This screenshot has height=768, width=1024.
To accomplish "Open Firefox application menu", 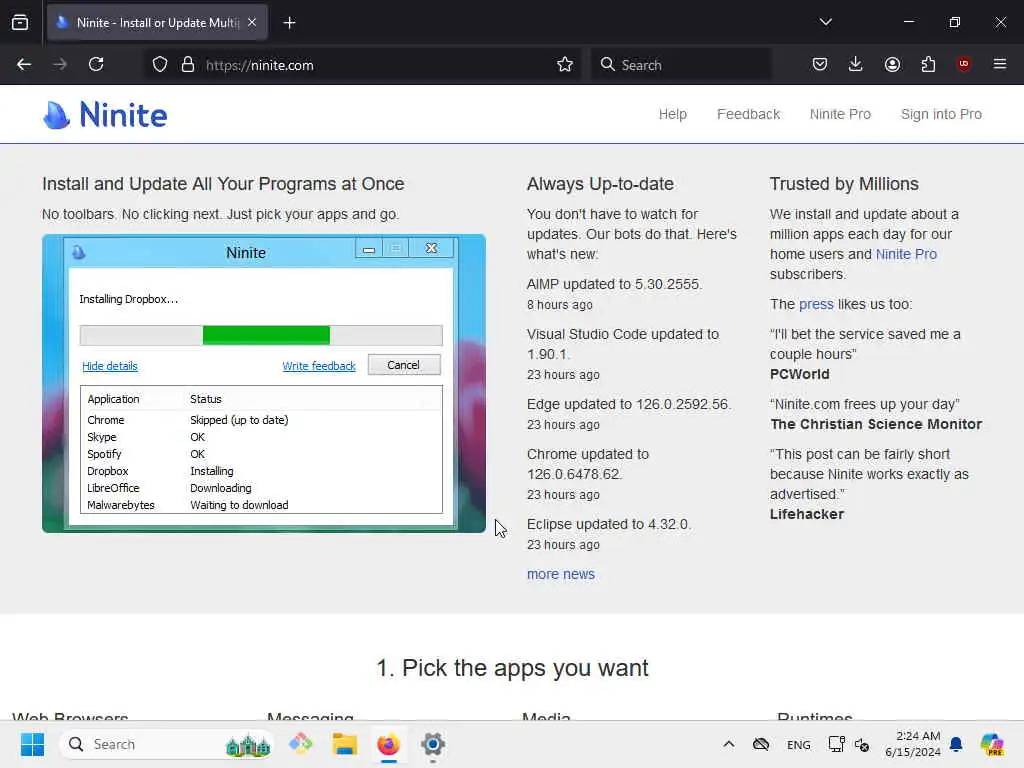I will click(1000, 65).
